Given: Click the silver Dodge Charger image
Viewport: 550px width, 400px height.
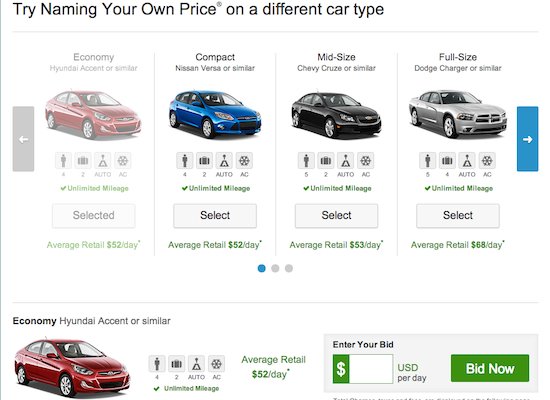Looking at the screenshot, I should (458, 114).
